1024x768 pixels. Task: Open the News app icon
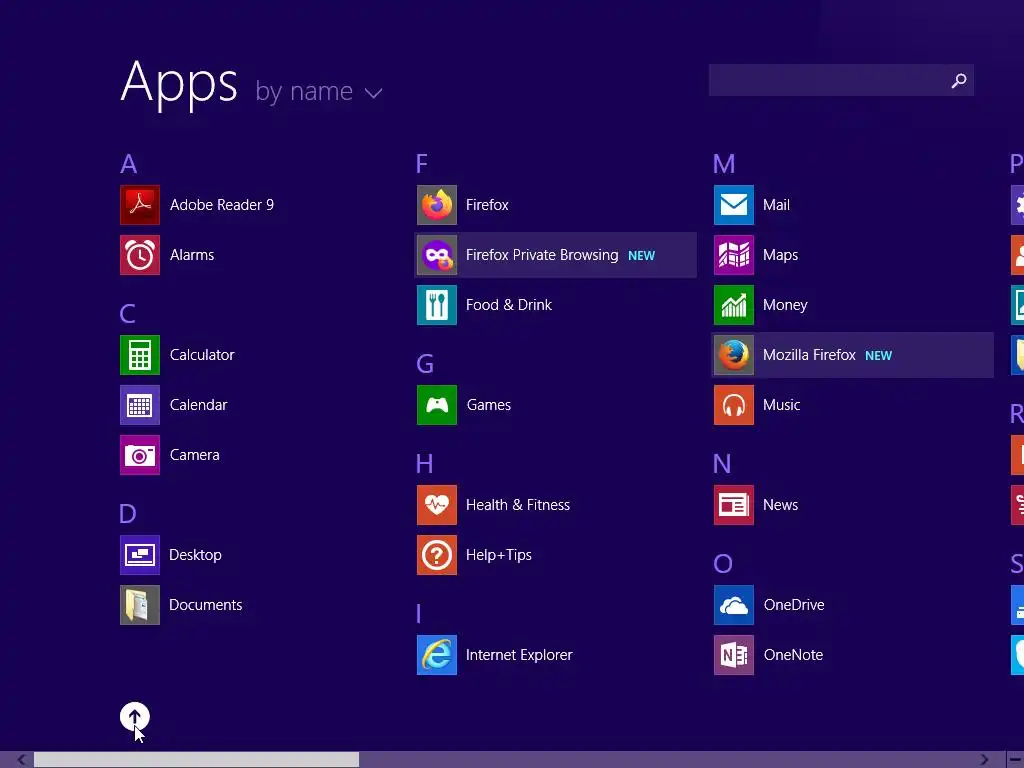click(734, 505)
